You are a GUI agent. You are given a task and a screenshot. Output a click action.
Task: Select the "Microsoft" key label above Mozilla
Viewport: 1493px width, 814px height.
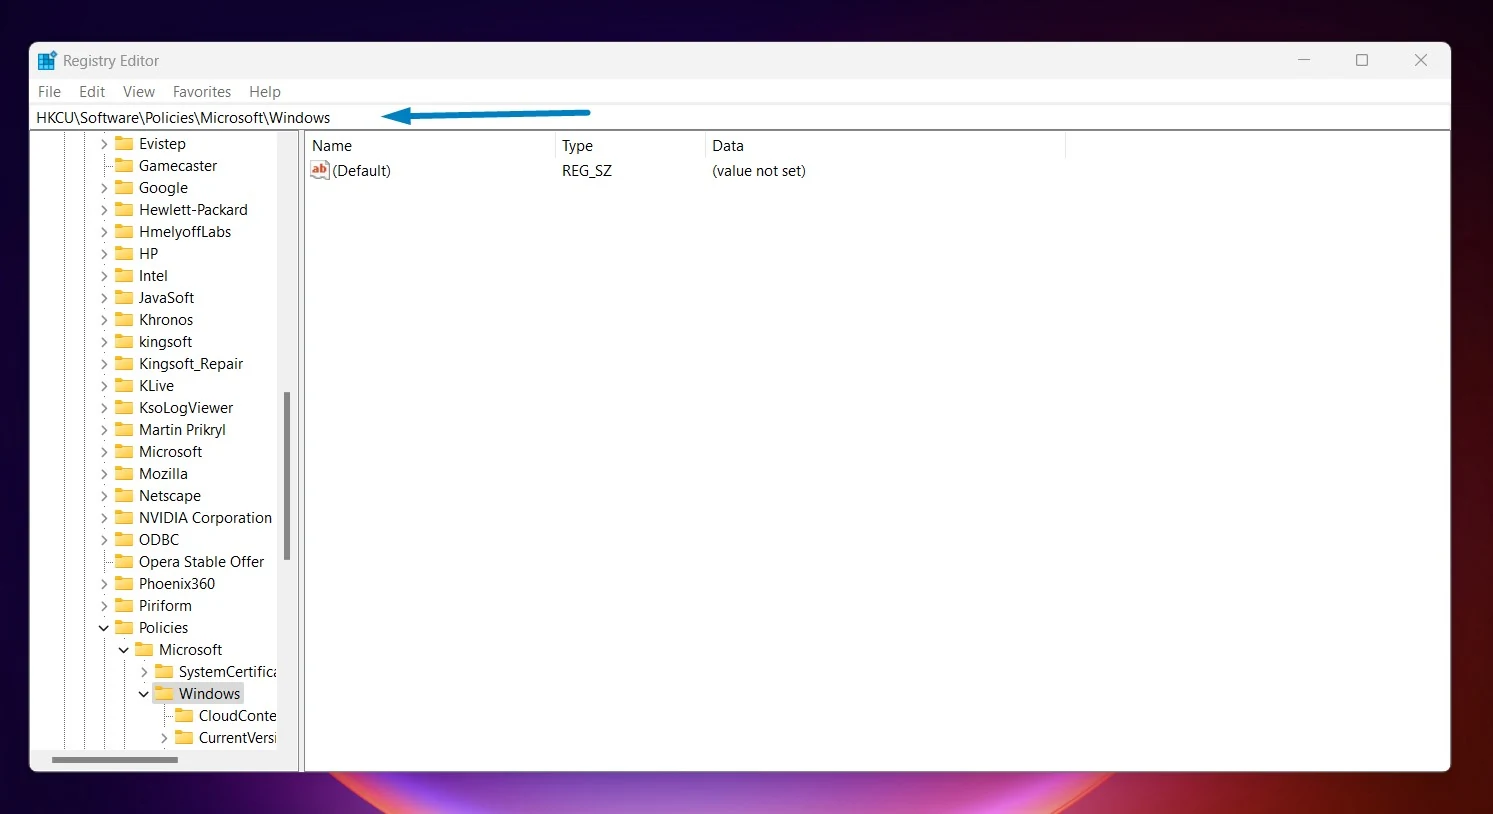pyautogui.click(x=171, y=452)
